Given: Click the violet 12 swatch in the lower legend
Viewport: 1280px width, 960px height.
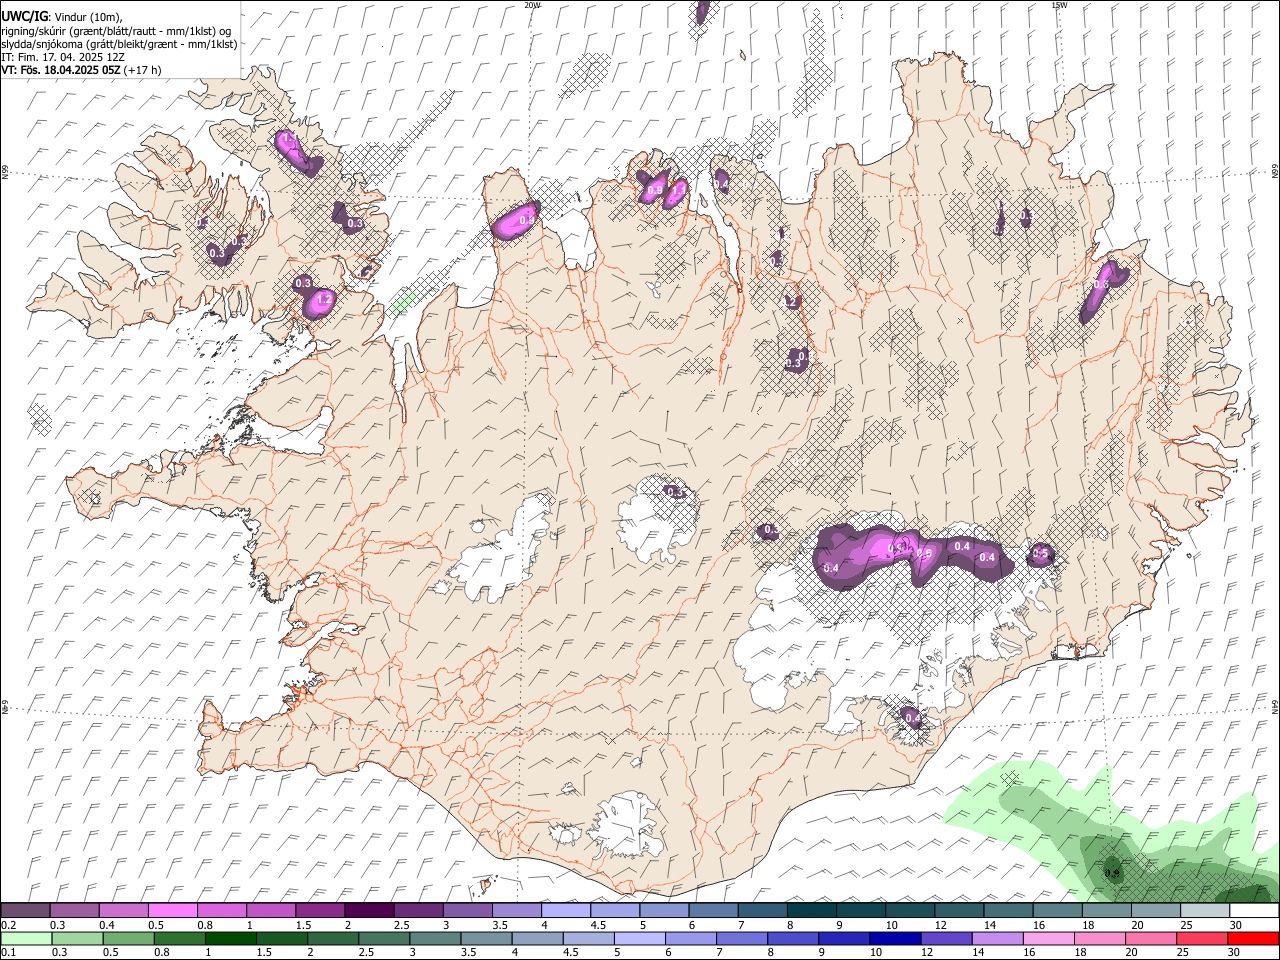Looking at the screenshot, I should 946,939.
